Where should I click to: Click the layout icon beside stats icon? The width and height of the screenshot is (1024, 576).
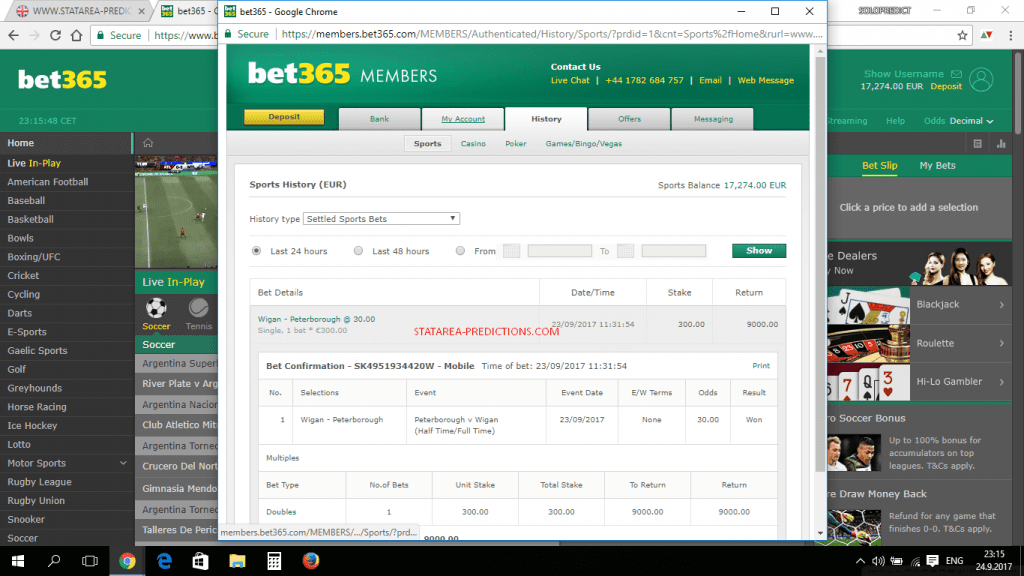click(978, 144)
